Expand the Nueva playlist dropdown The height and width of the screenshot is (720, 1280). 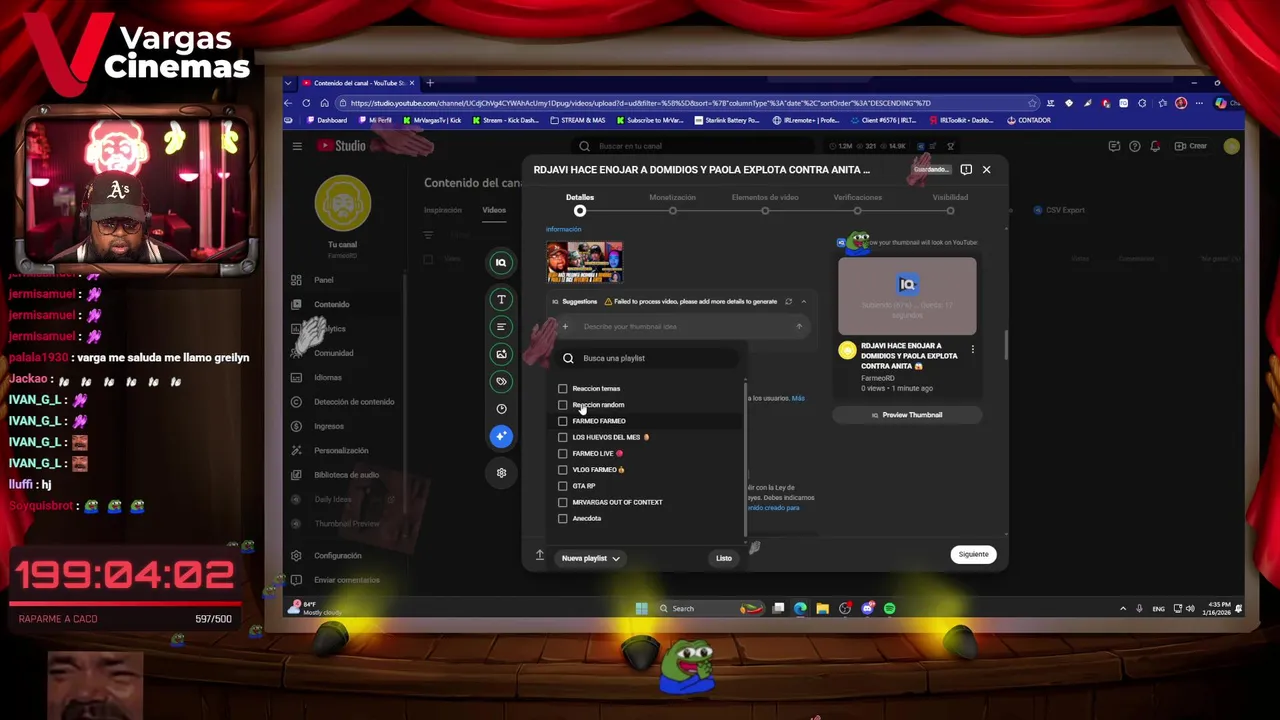(x=590, y=558)
